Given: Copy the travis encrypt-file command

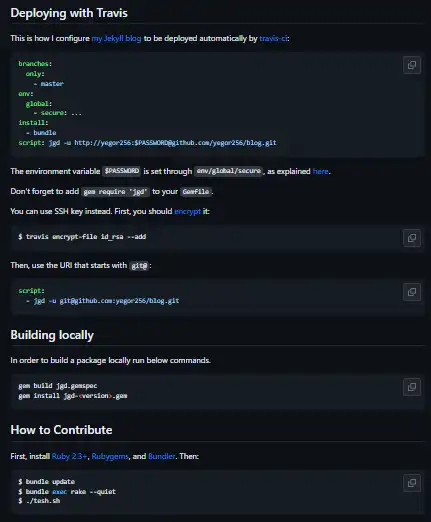Looking at the screenshot, I should [x=412, y=238].
